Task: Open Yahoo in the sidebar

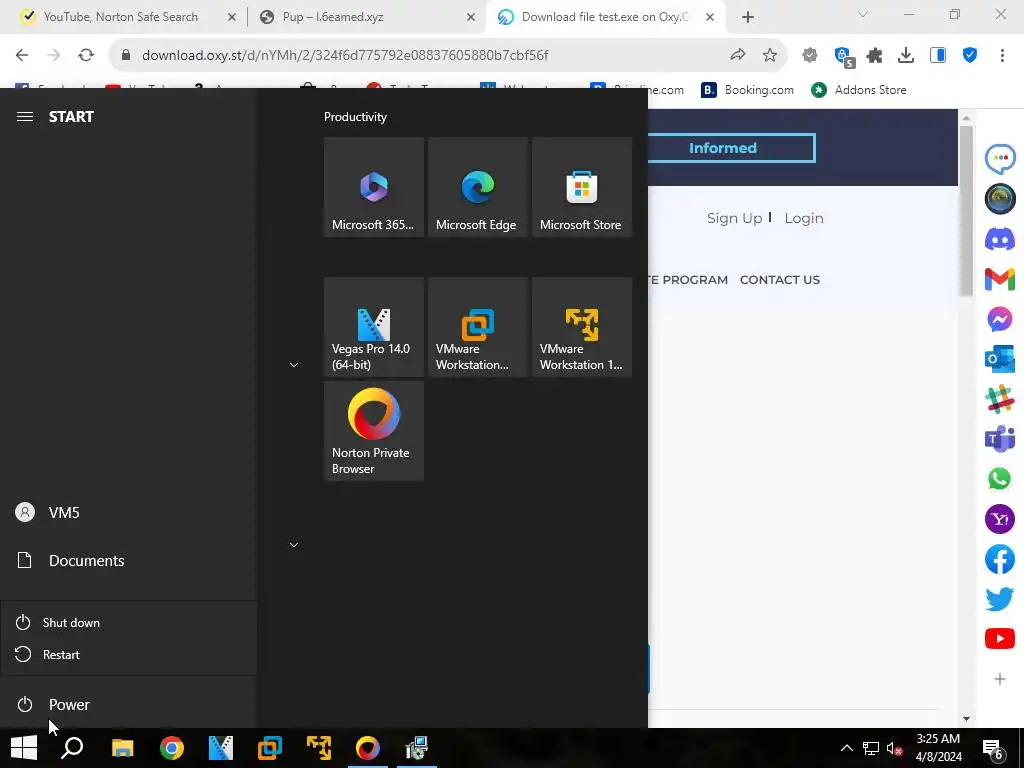Action: [x=1000, y=519]
